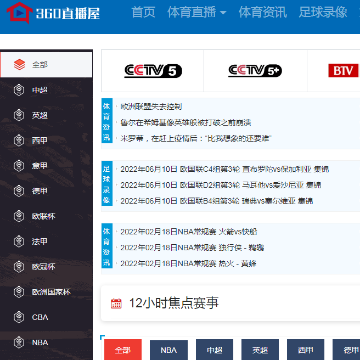
Task: Click the league icon next to 法甲
Action: (19, 241)
